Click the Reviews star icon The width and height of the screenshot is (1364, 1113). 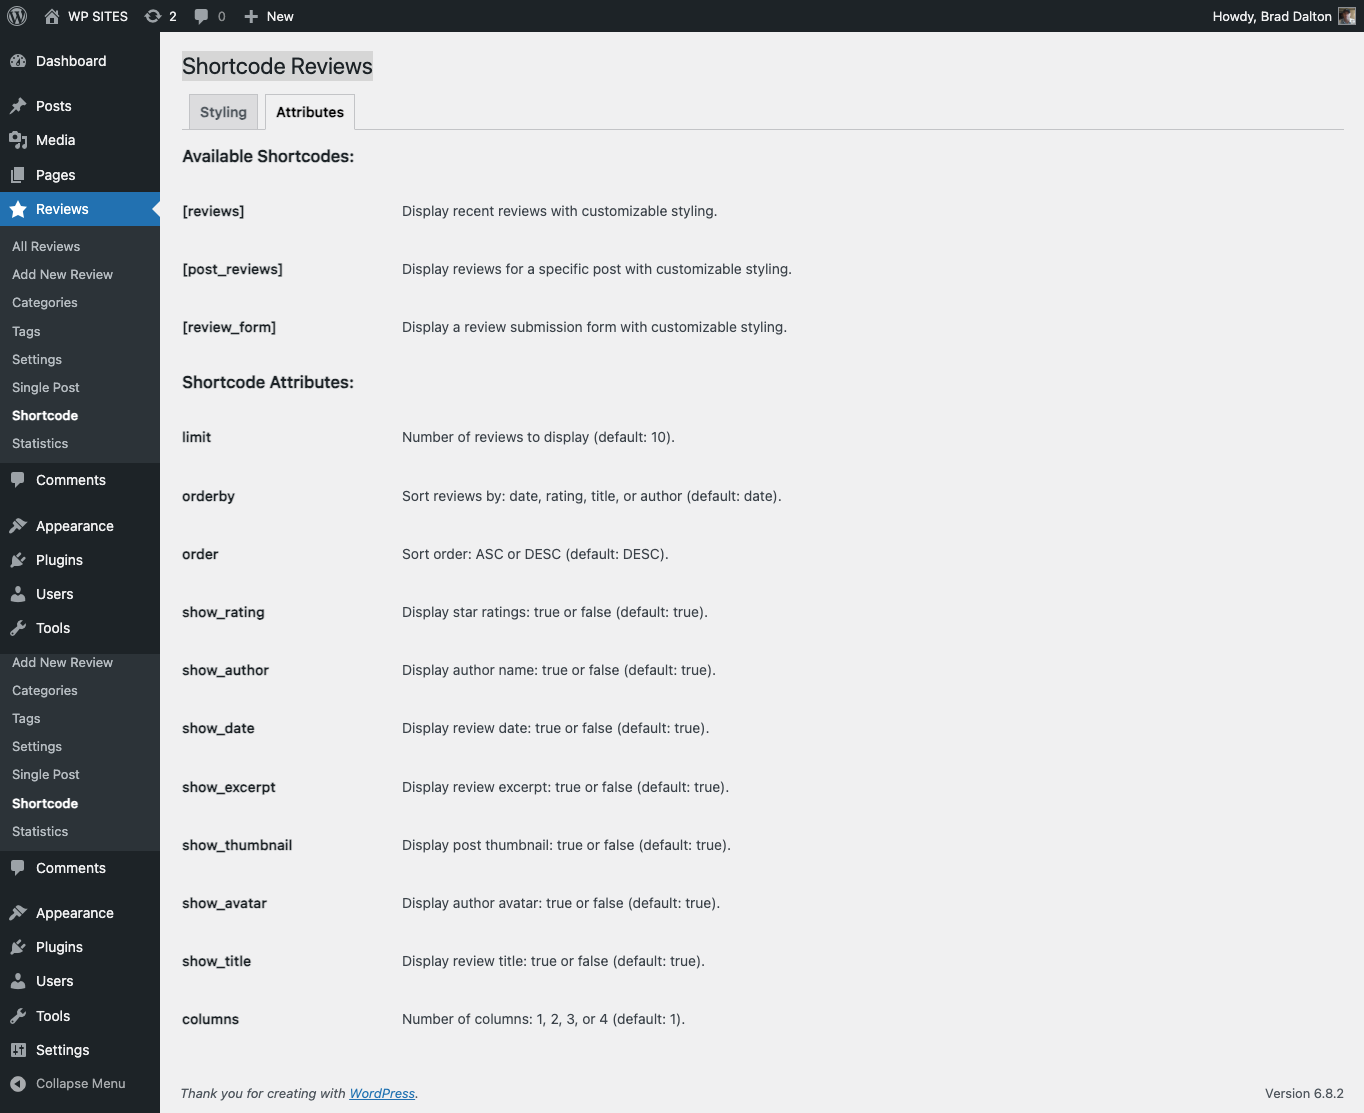(x=18, y=209)
